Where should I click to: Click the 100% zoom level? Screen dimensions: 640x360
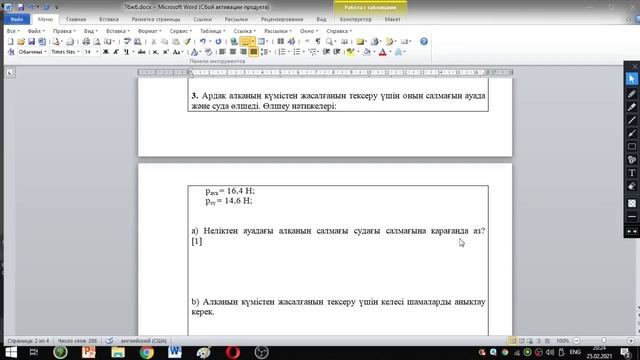click(x=563, y=340)
